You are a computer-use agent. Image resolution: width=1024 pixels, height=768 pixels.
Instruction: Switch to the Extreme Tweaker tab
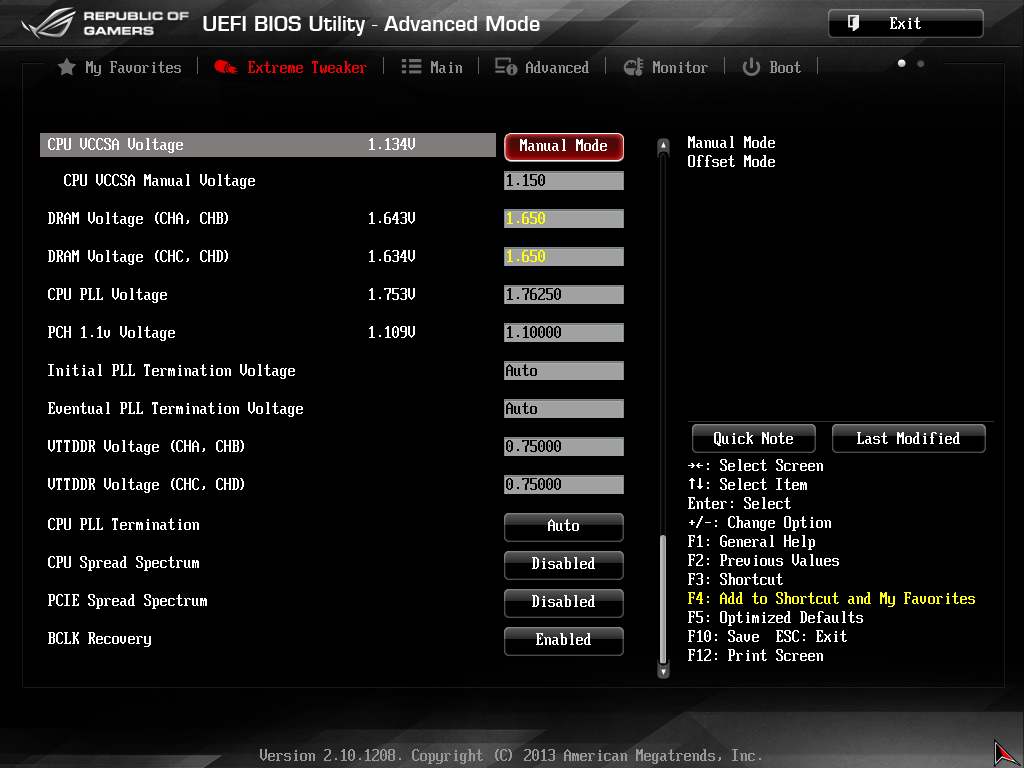[x=291, y=67]
